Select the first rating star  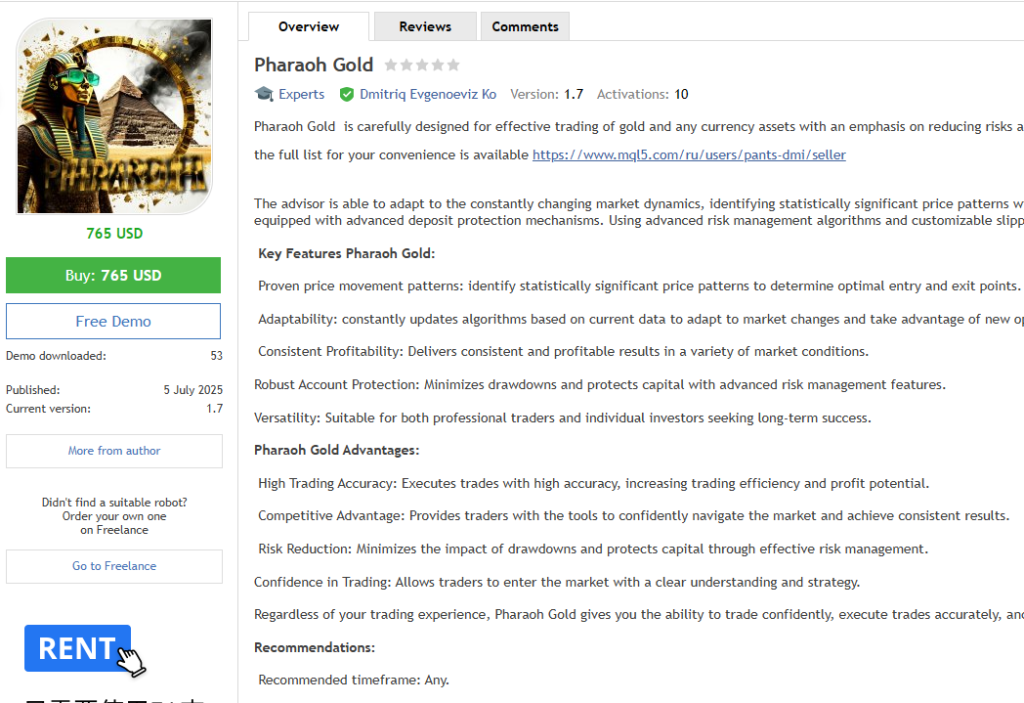tap(391, 65)
